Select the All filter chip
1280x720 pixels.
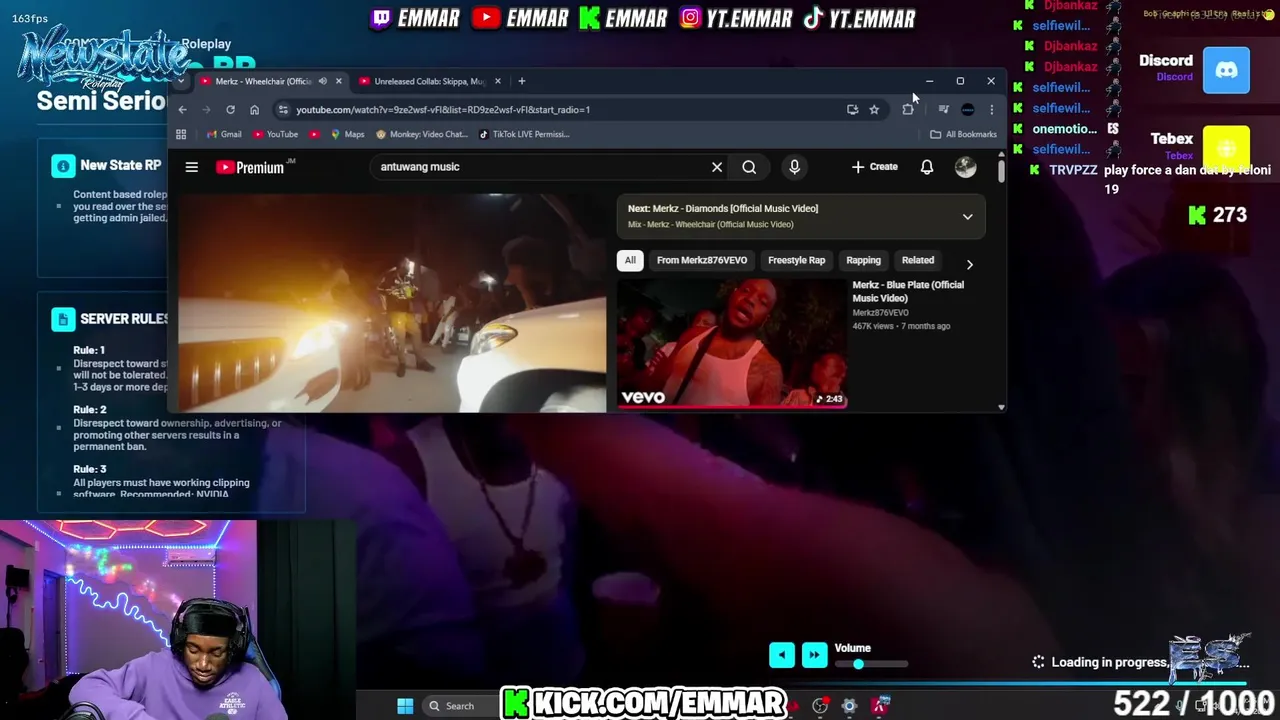click(630, 260)
